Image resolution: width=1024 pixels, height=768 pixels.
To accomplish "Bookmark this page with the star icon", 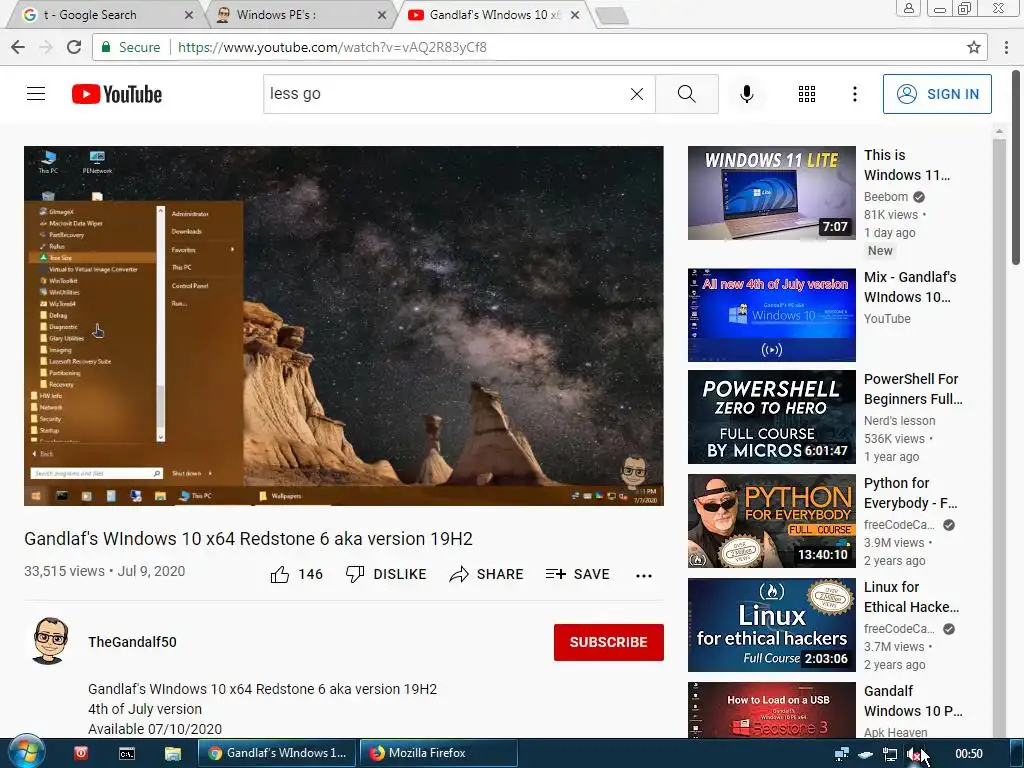I will pos(974,47).
